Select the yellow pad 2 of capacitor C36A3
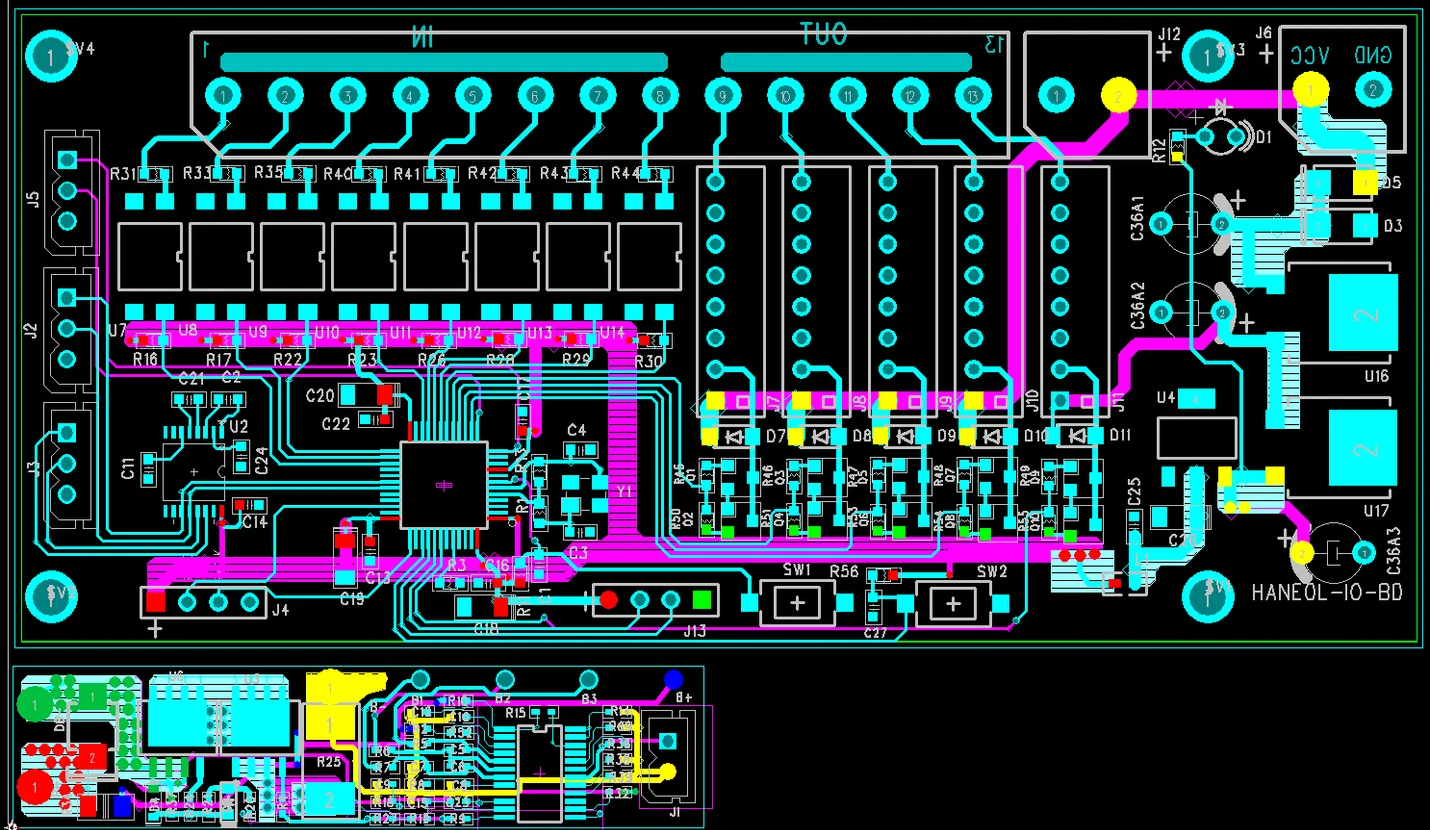Screen dimensions: 1430x830 (1302, 552)
